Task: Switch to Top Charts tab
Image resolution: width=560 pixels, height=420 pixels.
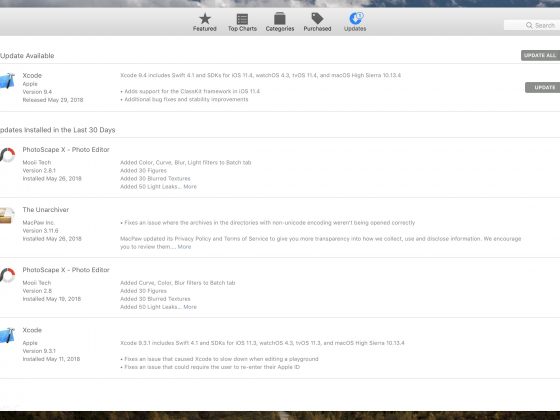Action: 242,22
